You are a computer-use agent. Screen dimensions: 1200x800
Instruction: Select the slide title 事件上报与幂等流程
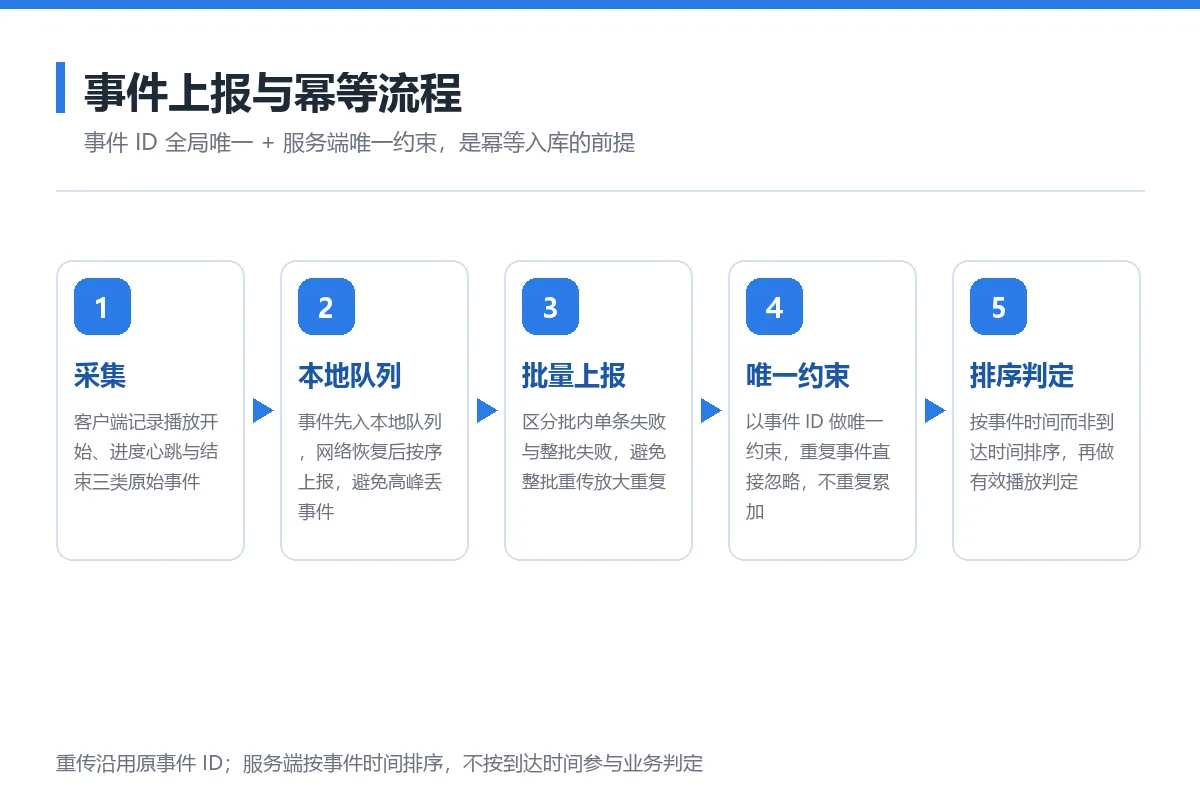(272, 92)
